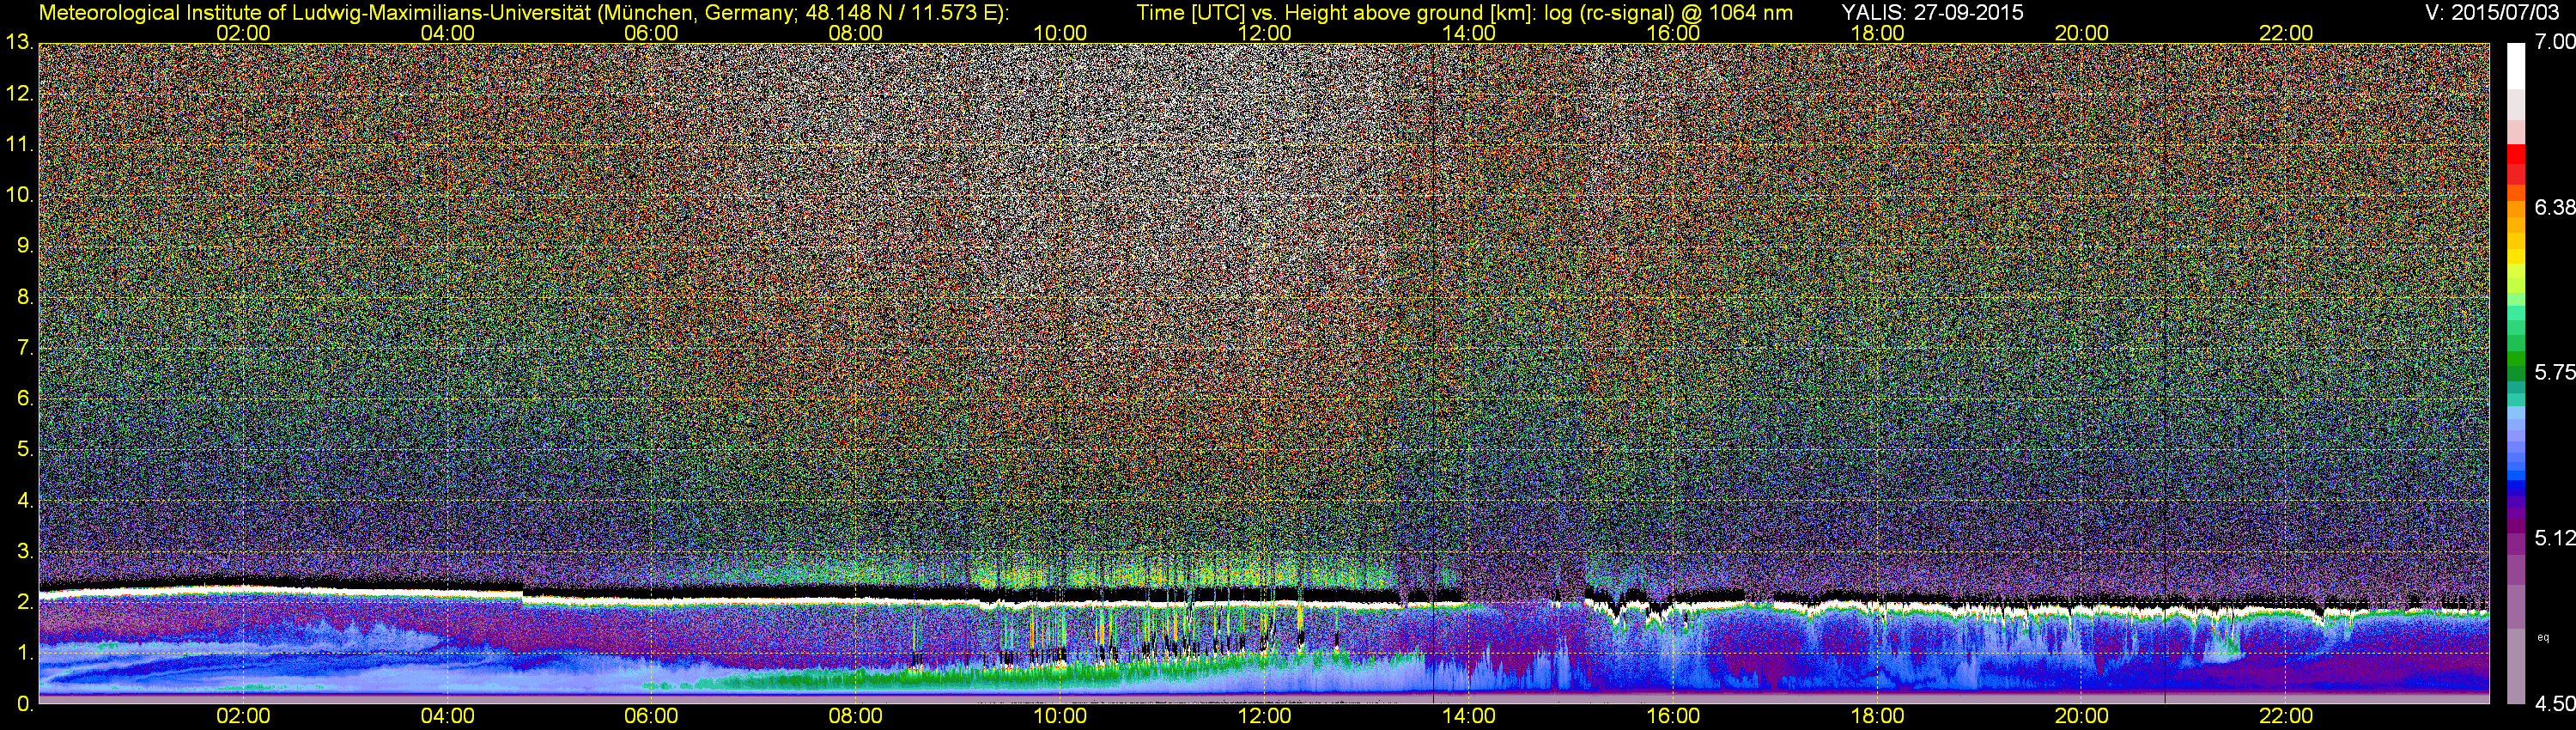
Task: Click the 12:00 label on bottom time axis
Action: [x=1264, y=716]
